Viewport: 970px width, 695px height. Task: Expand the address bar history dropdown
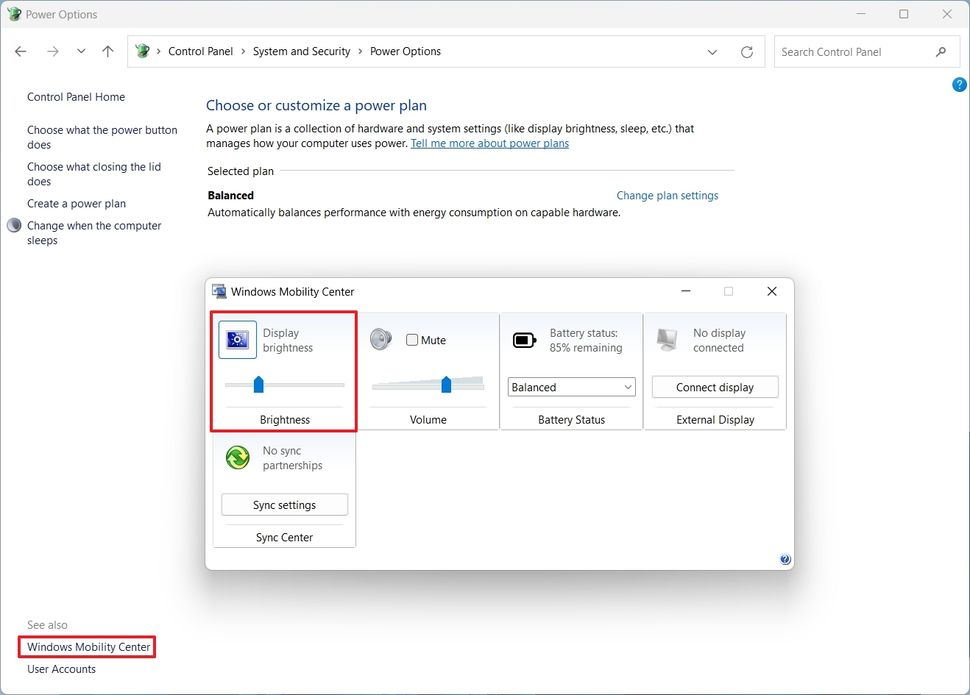pos(712,52)
